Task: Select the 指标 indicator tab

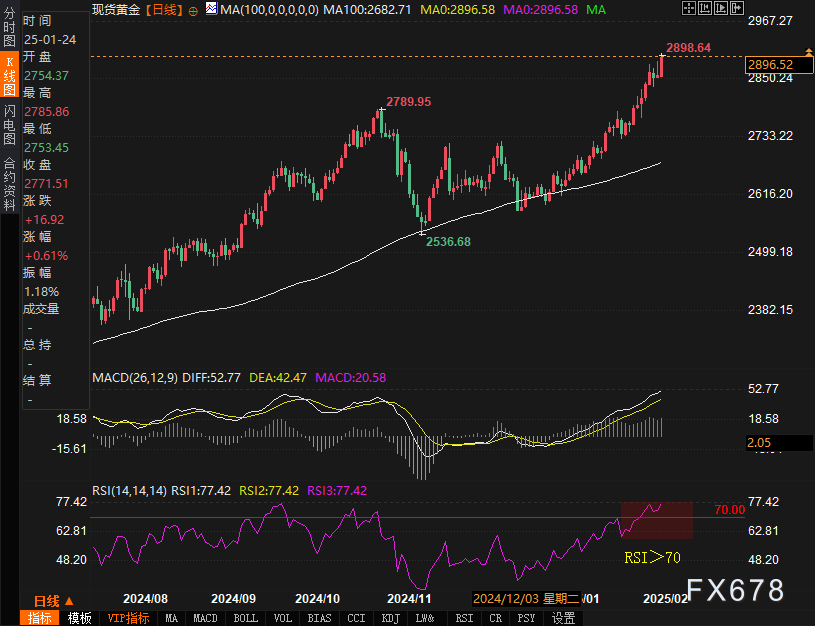Action: coord(40,618)
